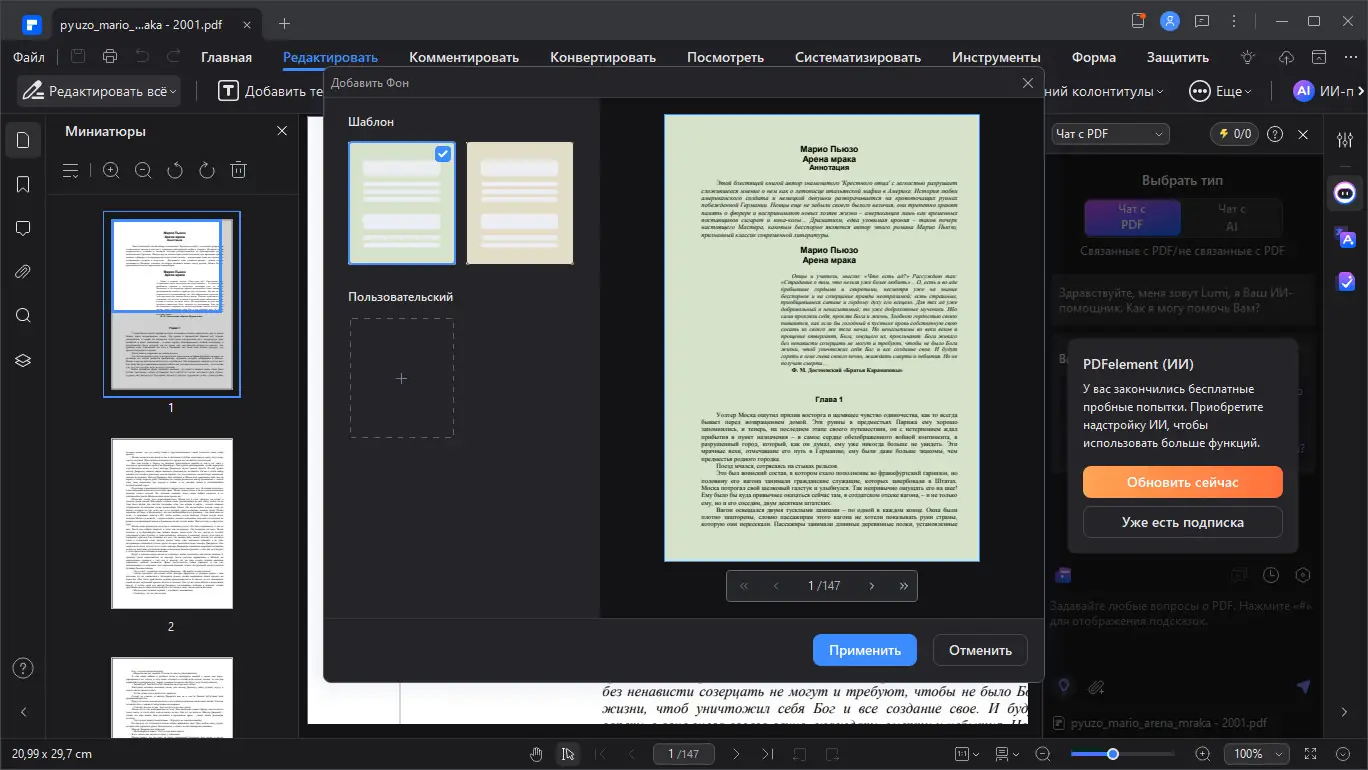Adjust the zoom slider in status bar
Image resolution: width=1368 pixels, height=770 pixels.
[1112, 753]
